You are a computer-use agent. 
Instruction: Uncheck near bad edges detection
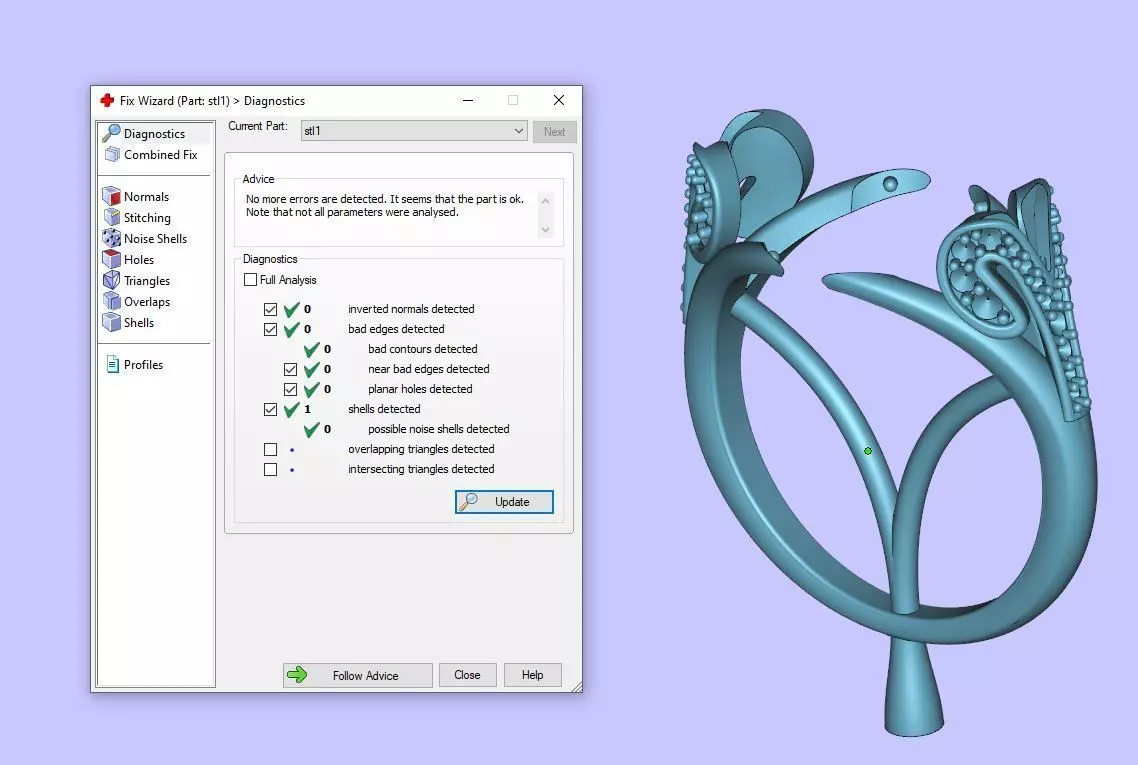tap(290, 369)
